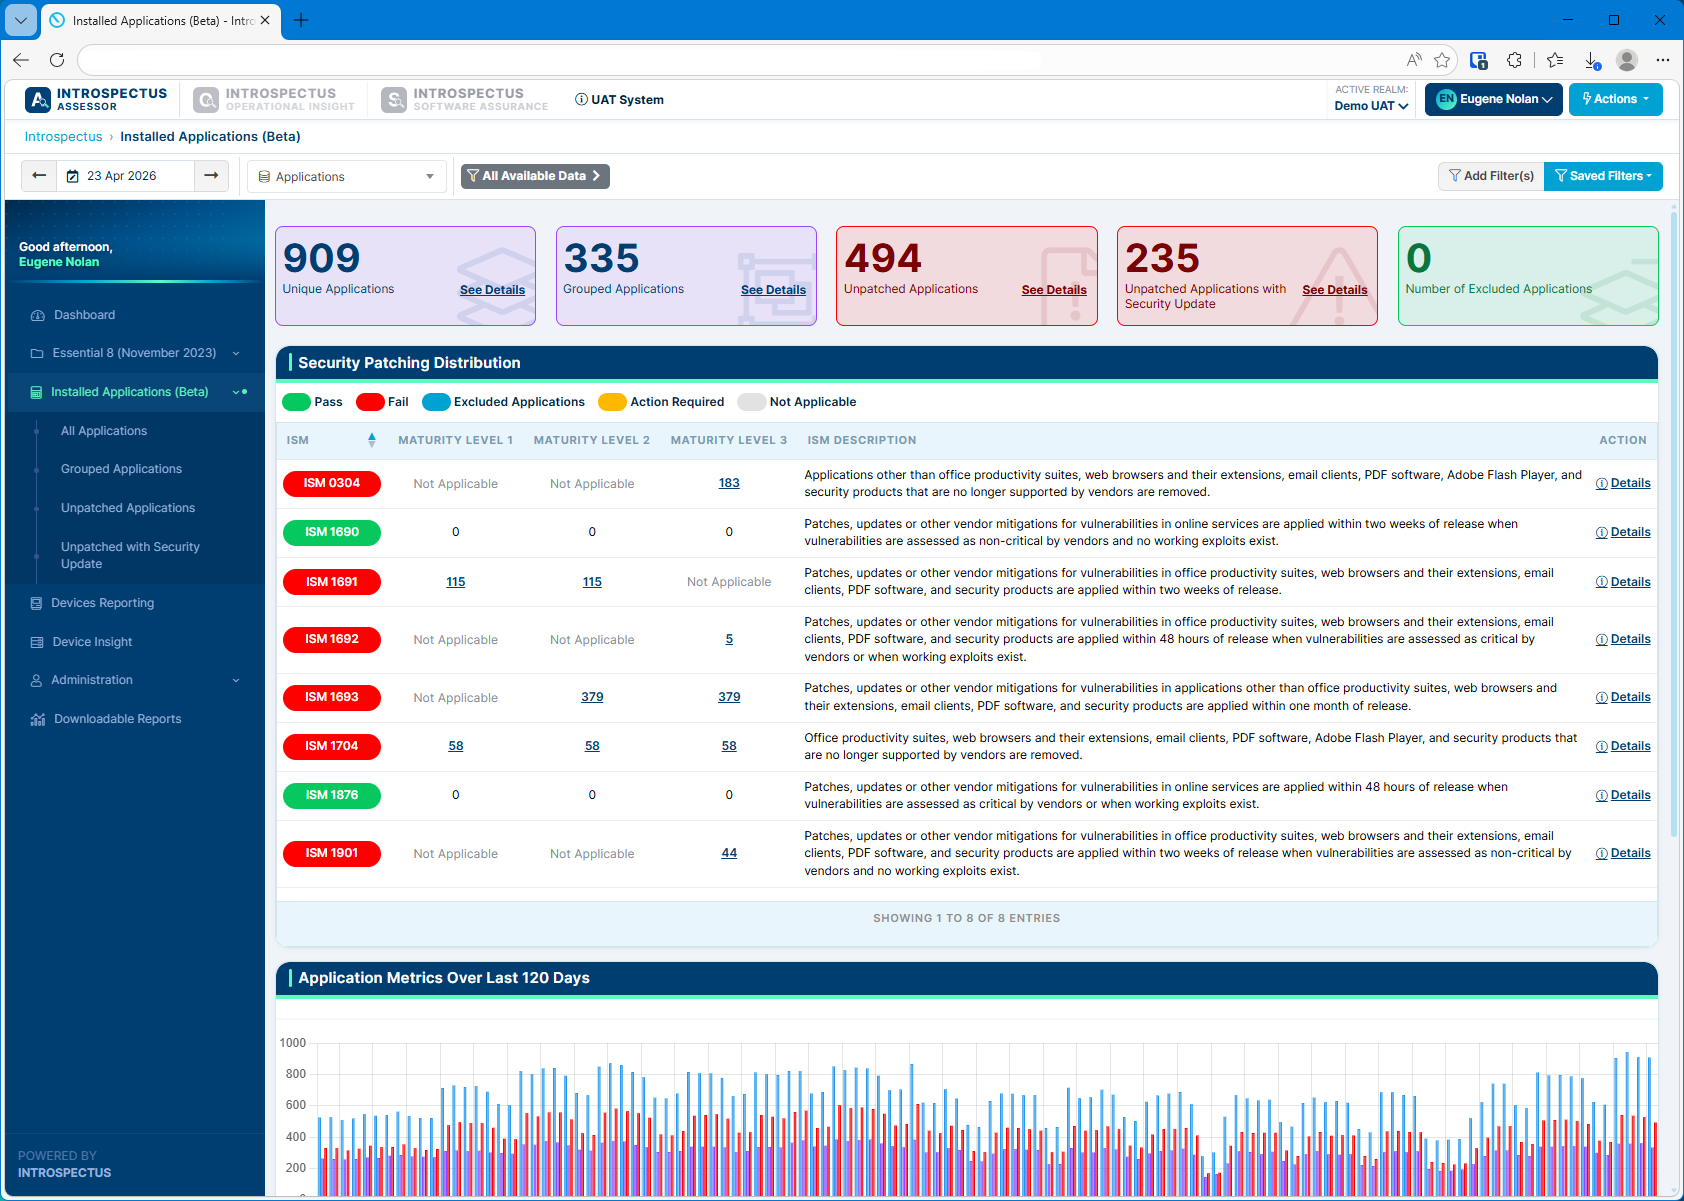The width and height of the screenshot is (1684, 1201).
Task: Open browser extensions puzzle icon
Action: [1514, 60]
